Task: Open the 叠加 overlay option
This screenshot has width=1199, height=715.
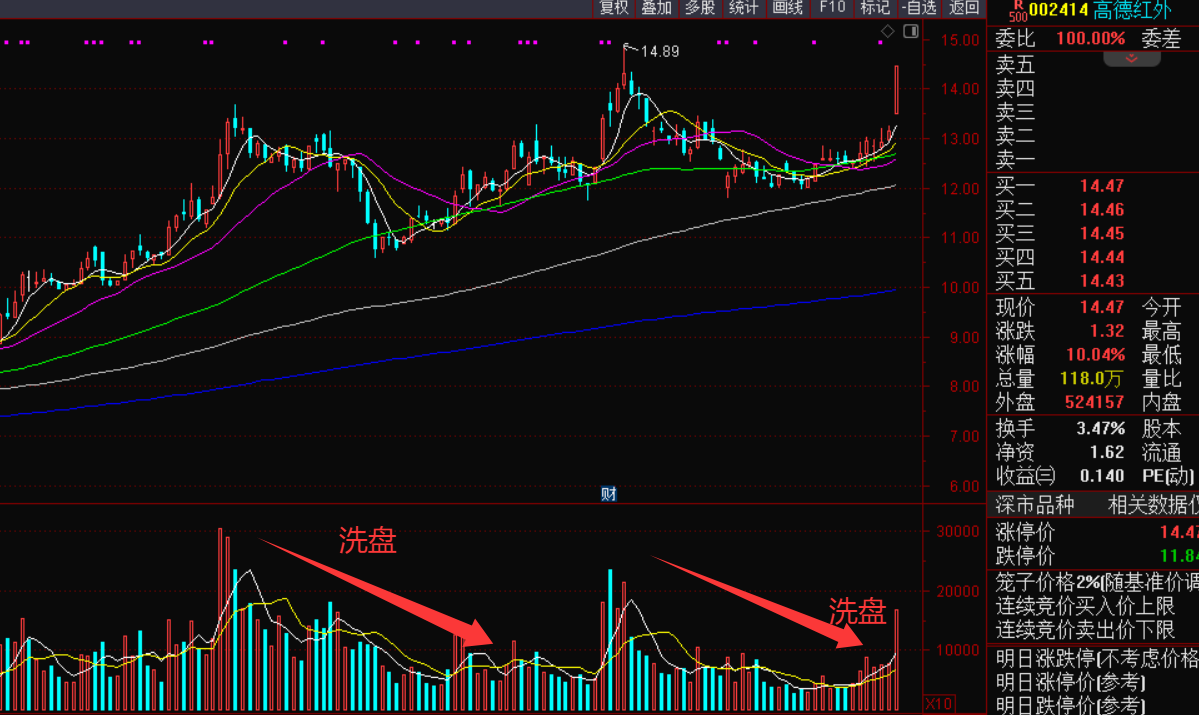Action: coord(656,8)
